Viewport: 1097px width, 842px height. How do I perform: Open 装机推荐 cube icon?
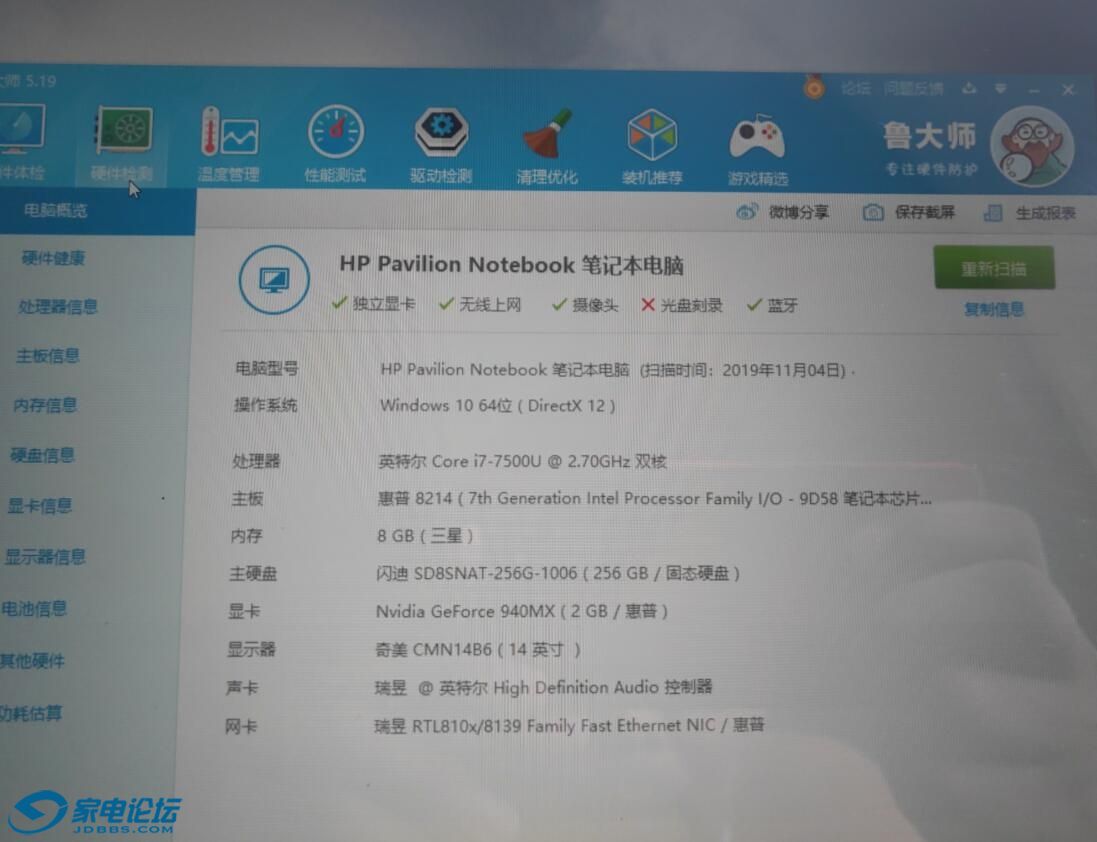(652, 134)
